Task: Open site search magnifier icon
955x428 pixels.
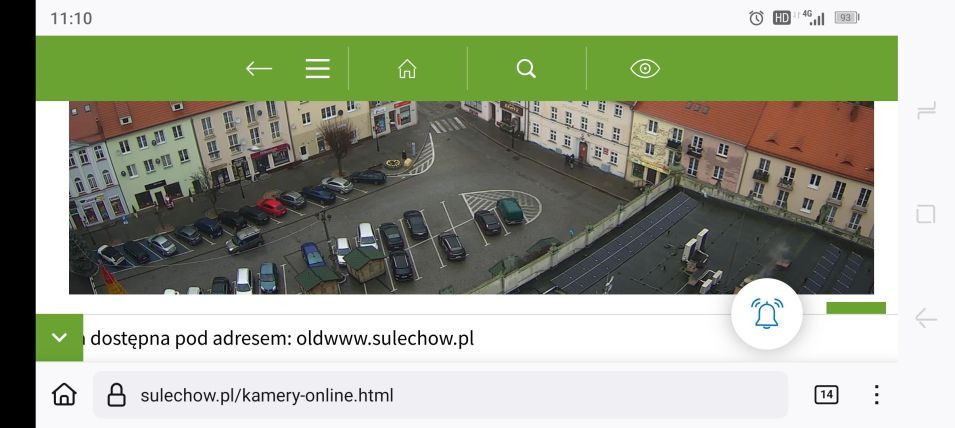Action: click(x=526, y=69)
